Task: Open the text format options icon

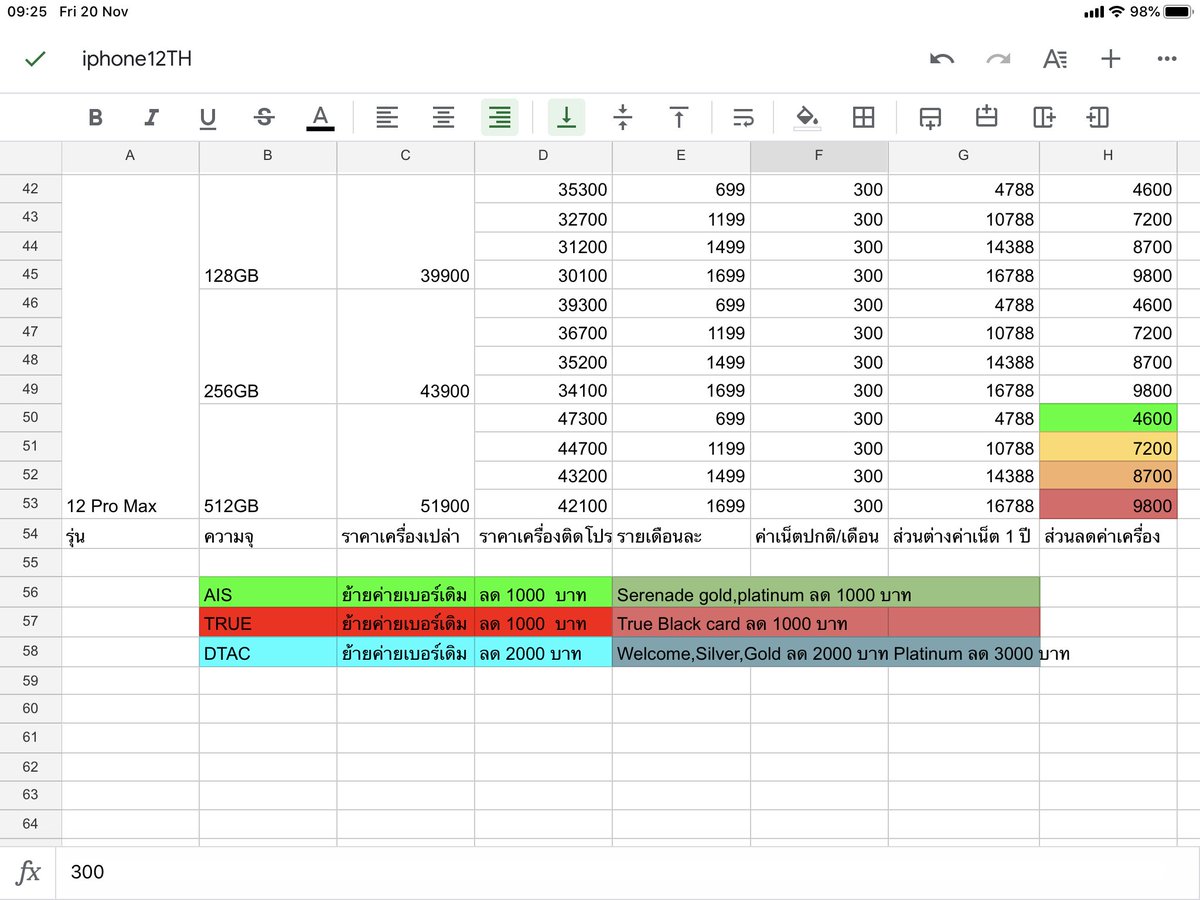Action: click(x=1054, y=59)
